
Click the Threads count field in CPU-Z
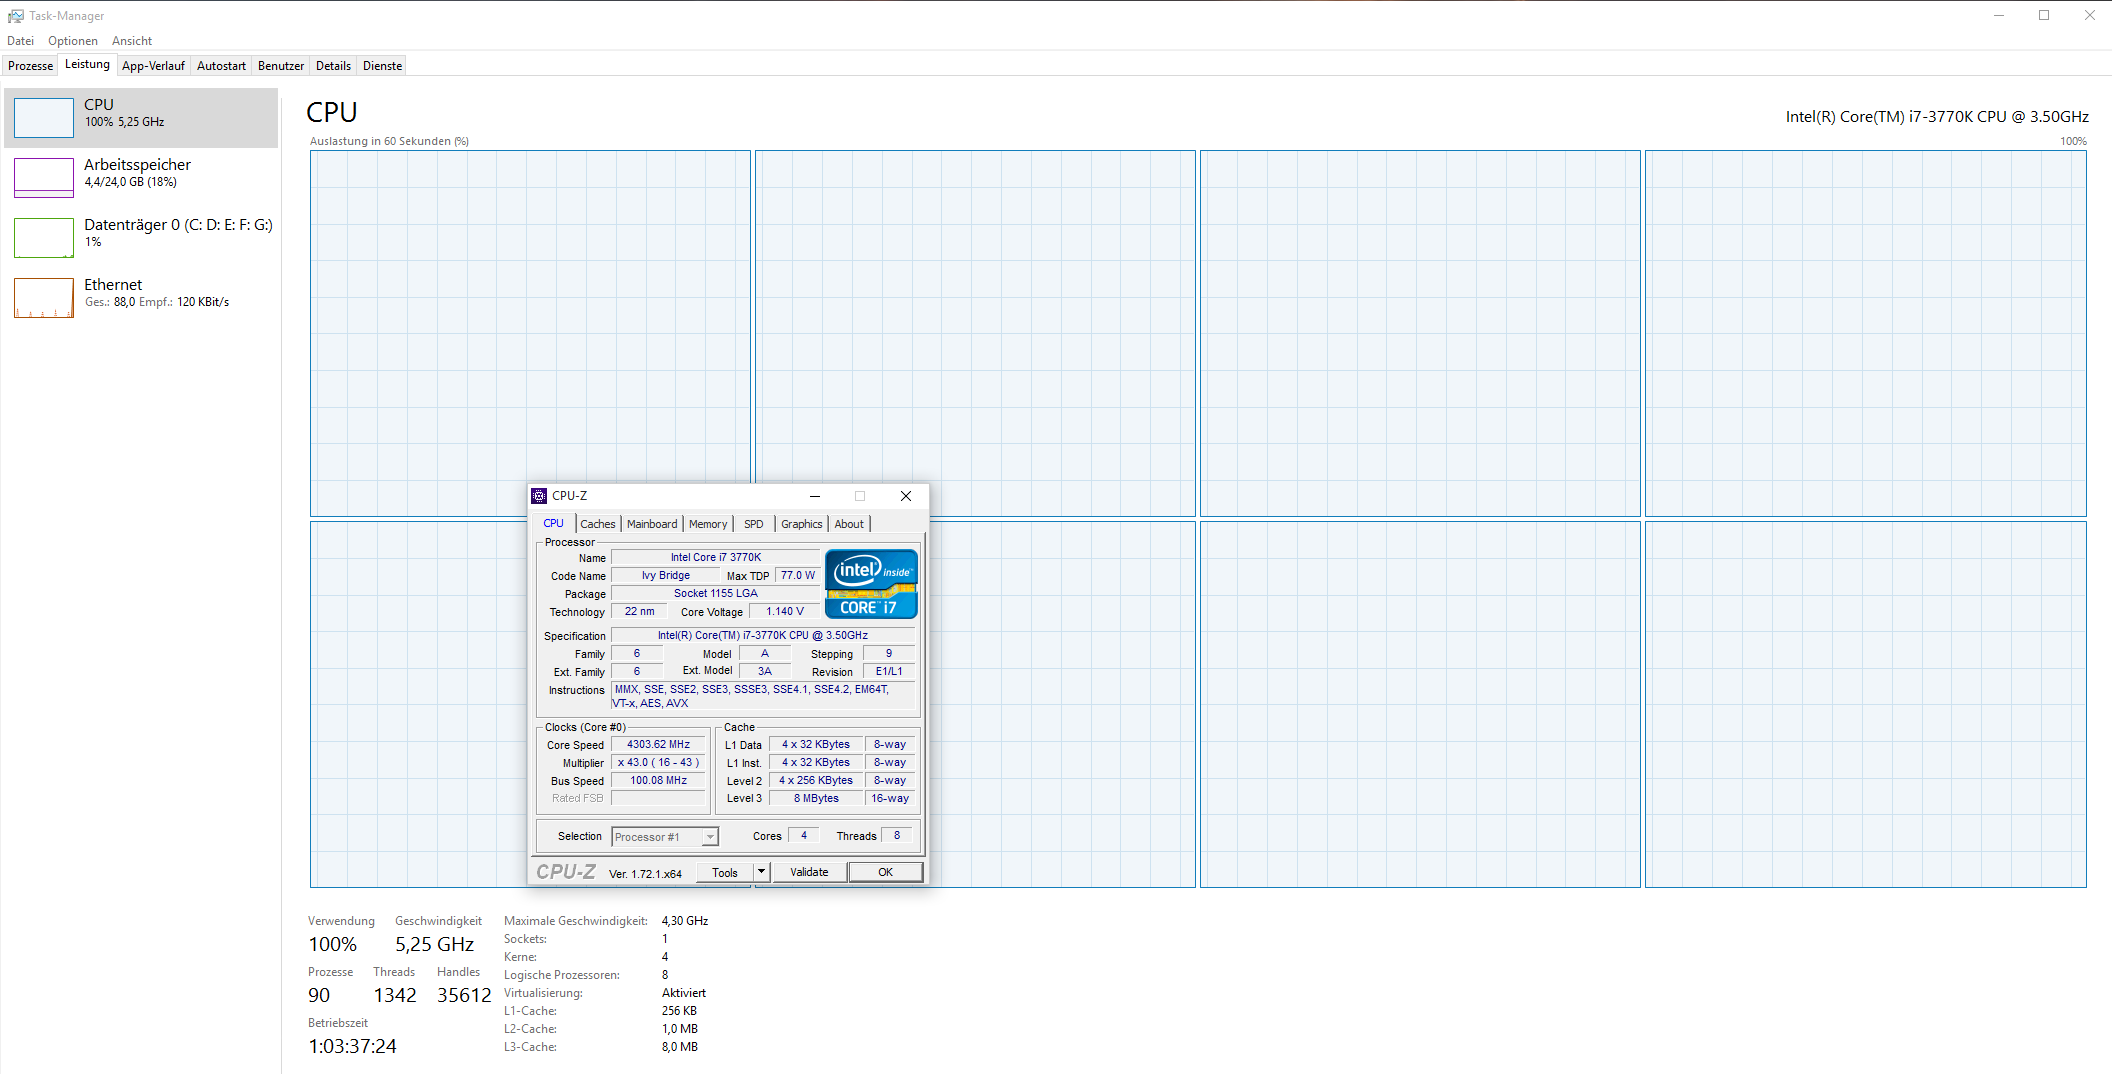(x=897, y=836)
